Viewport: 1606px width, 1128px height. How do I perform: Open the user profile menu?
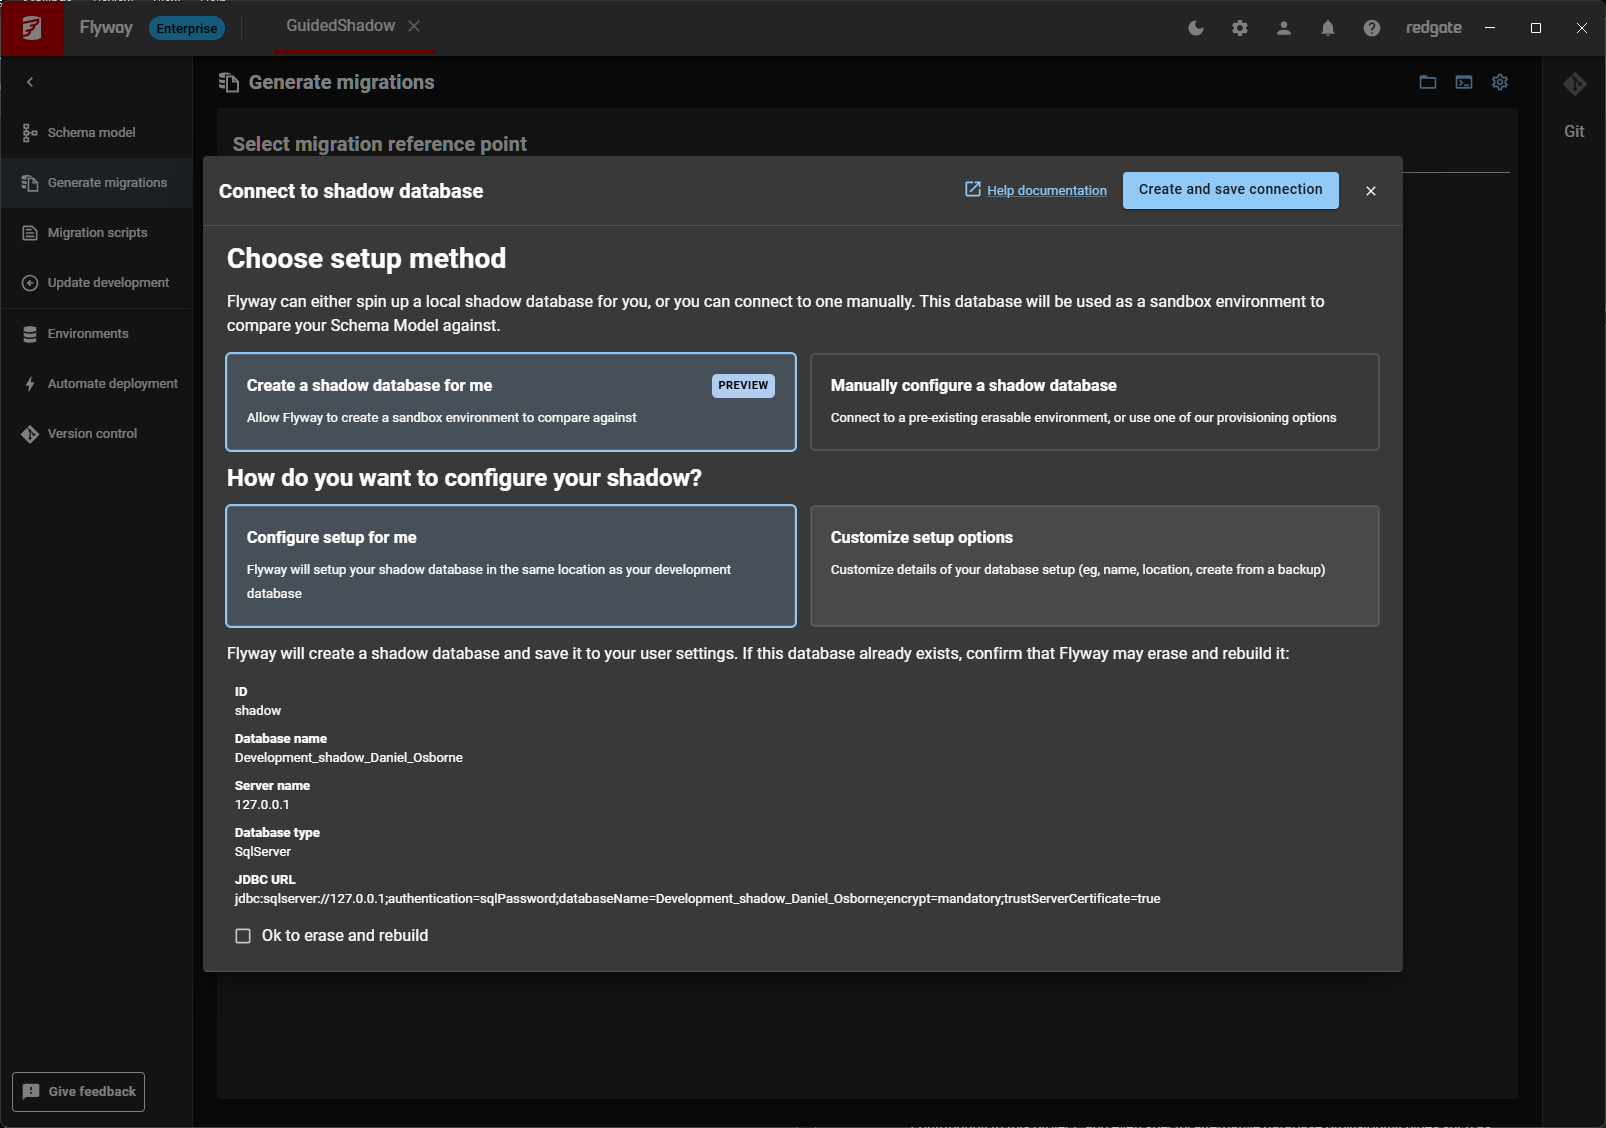(1283, 28)
